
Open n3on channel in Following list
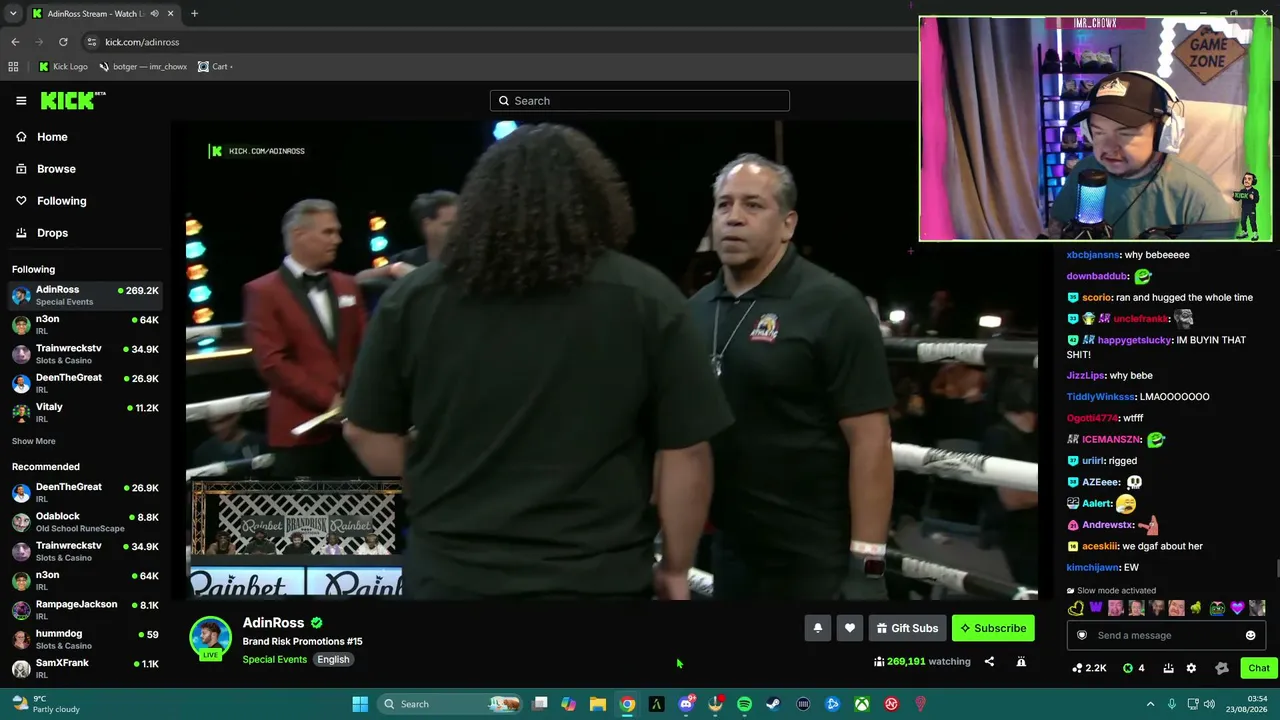(85, 325)
